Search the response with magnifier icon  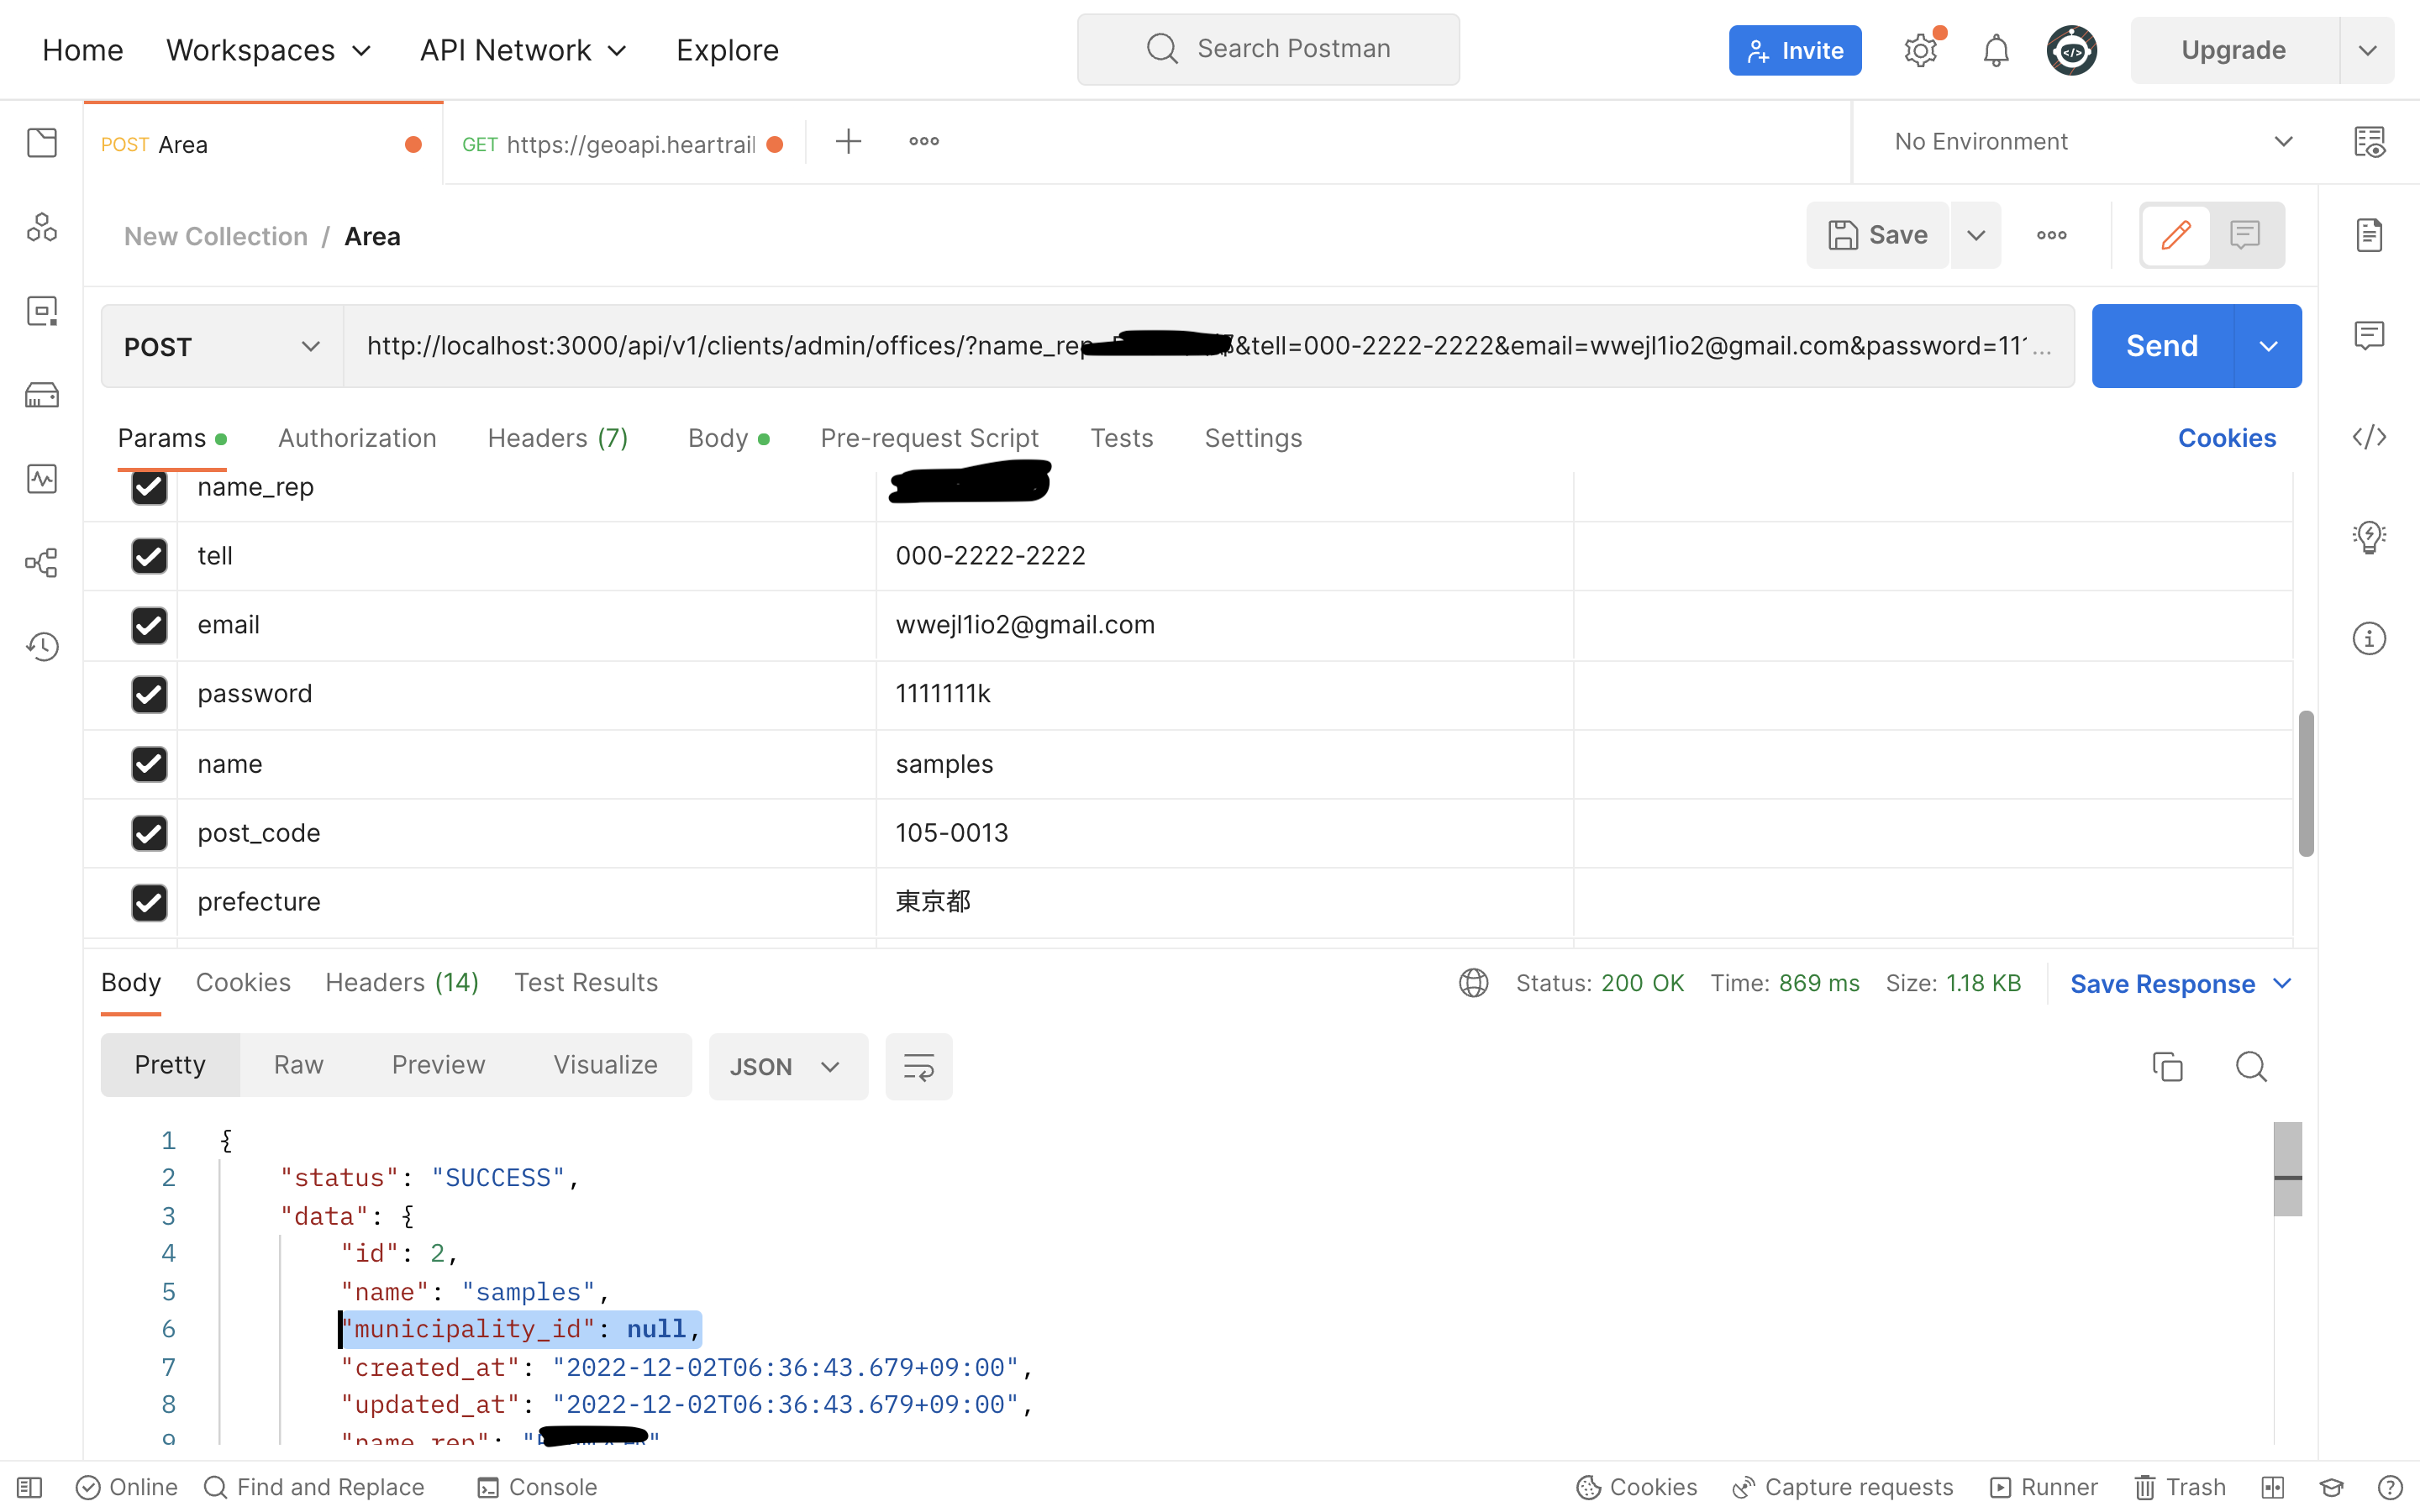pyautogui.click(x=2250, y=1066)
